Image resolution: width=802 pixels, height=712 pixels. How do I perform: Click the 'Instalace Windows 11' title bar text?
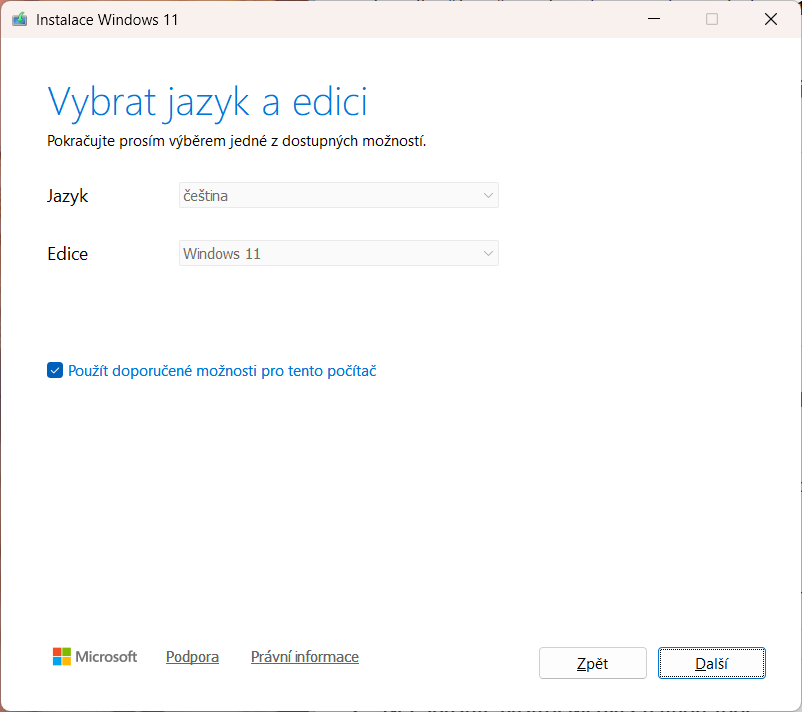tap(107, 19)
